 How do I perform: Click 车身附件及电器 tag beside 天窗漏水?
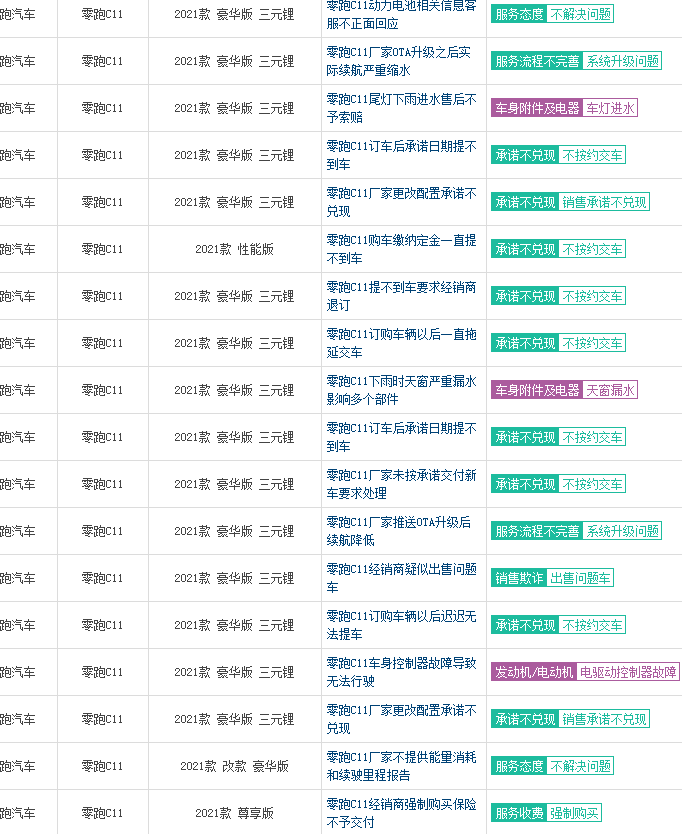pyautogui.click(x=537, y=390)
